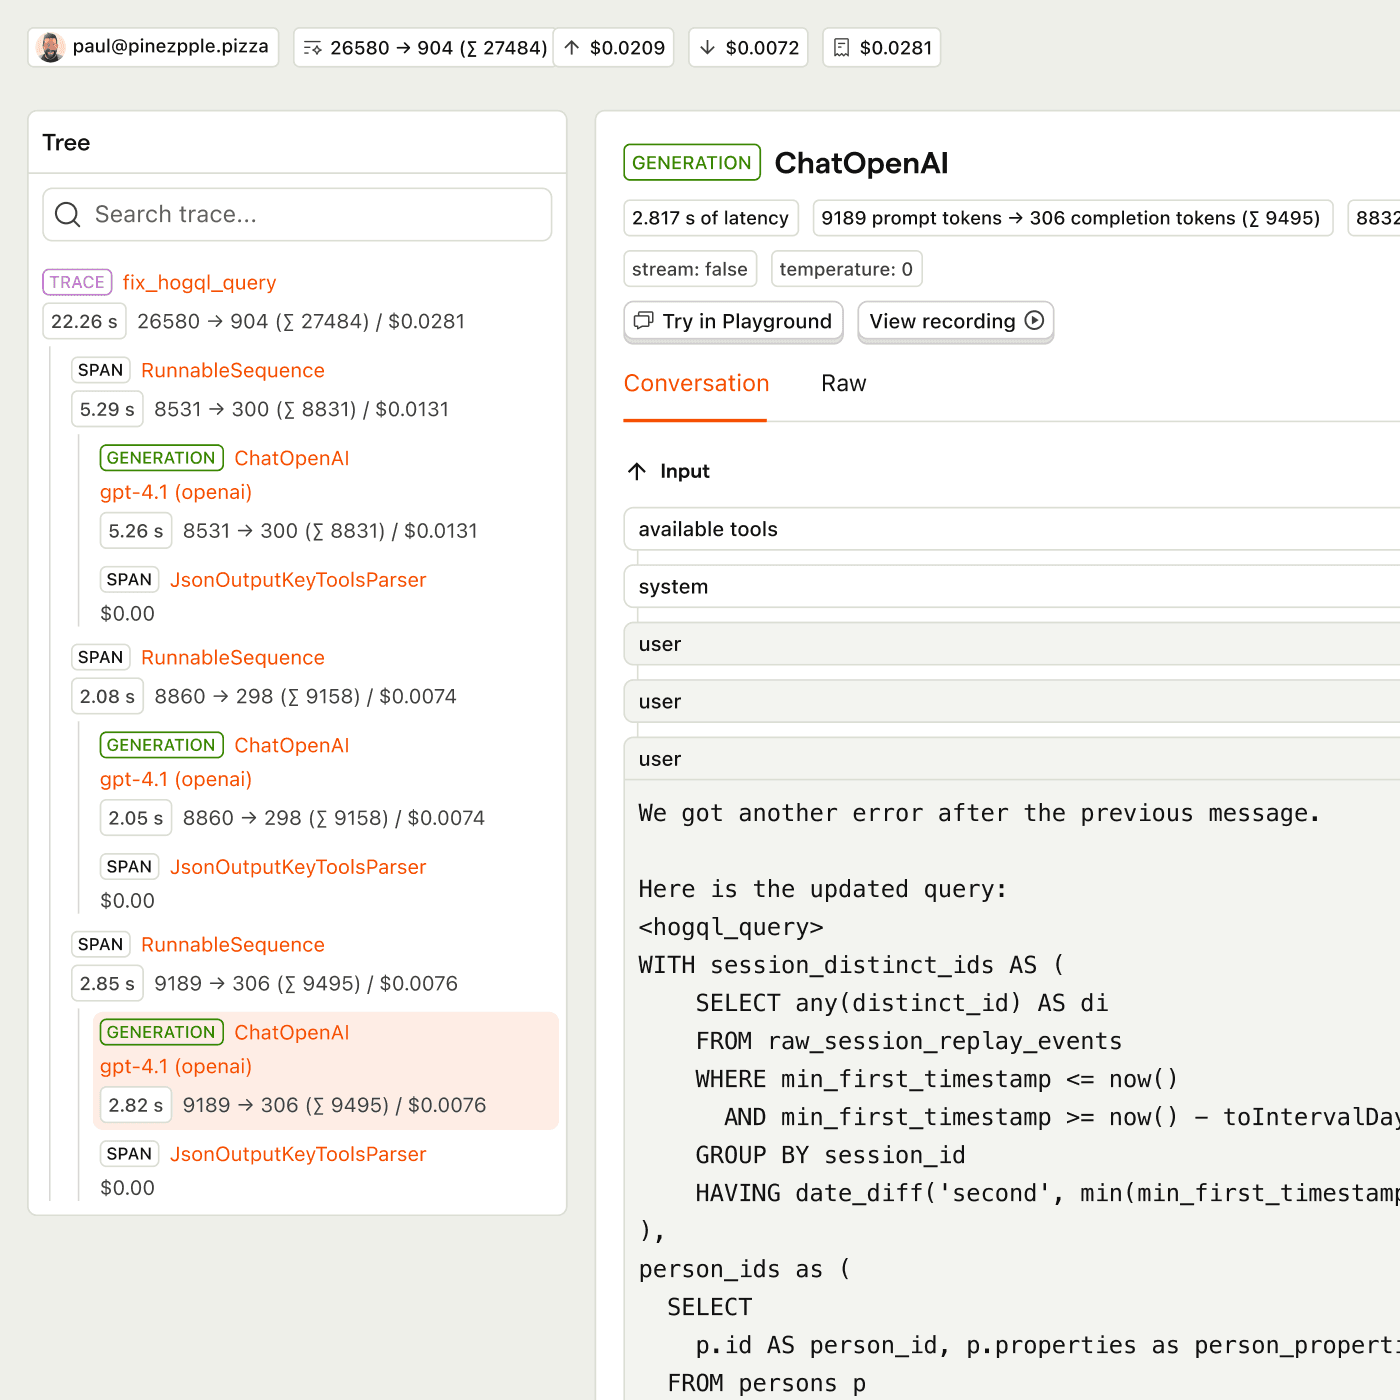Click the 2.85 s duration badge
The image size is (1400, 1400).
pyautogui.click(x=107, y=984)
